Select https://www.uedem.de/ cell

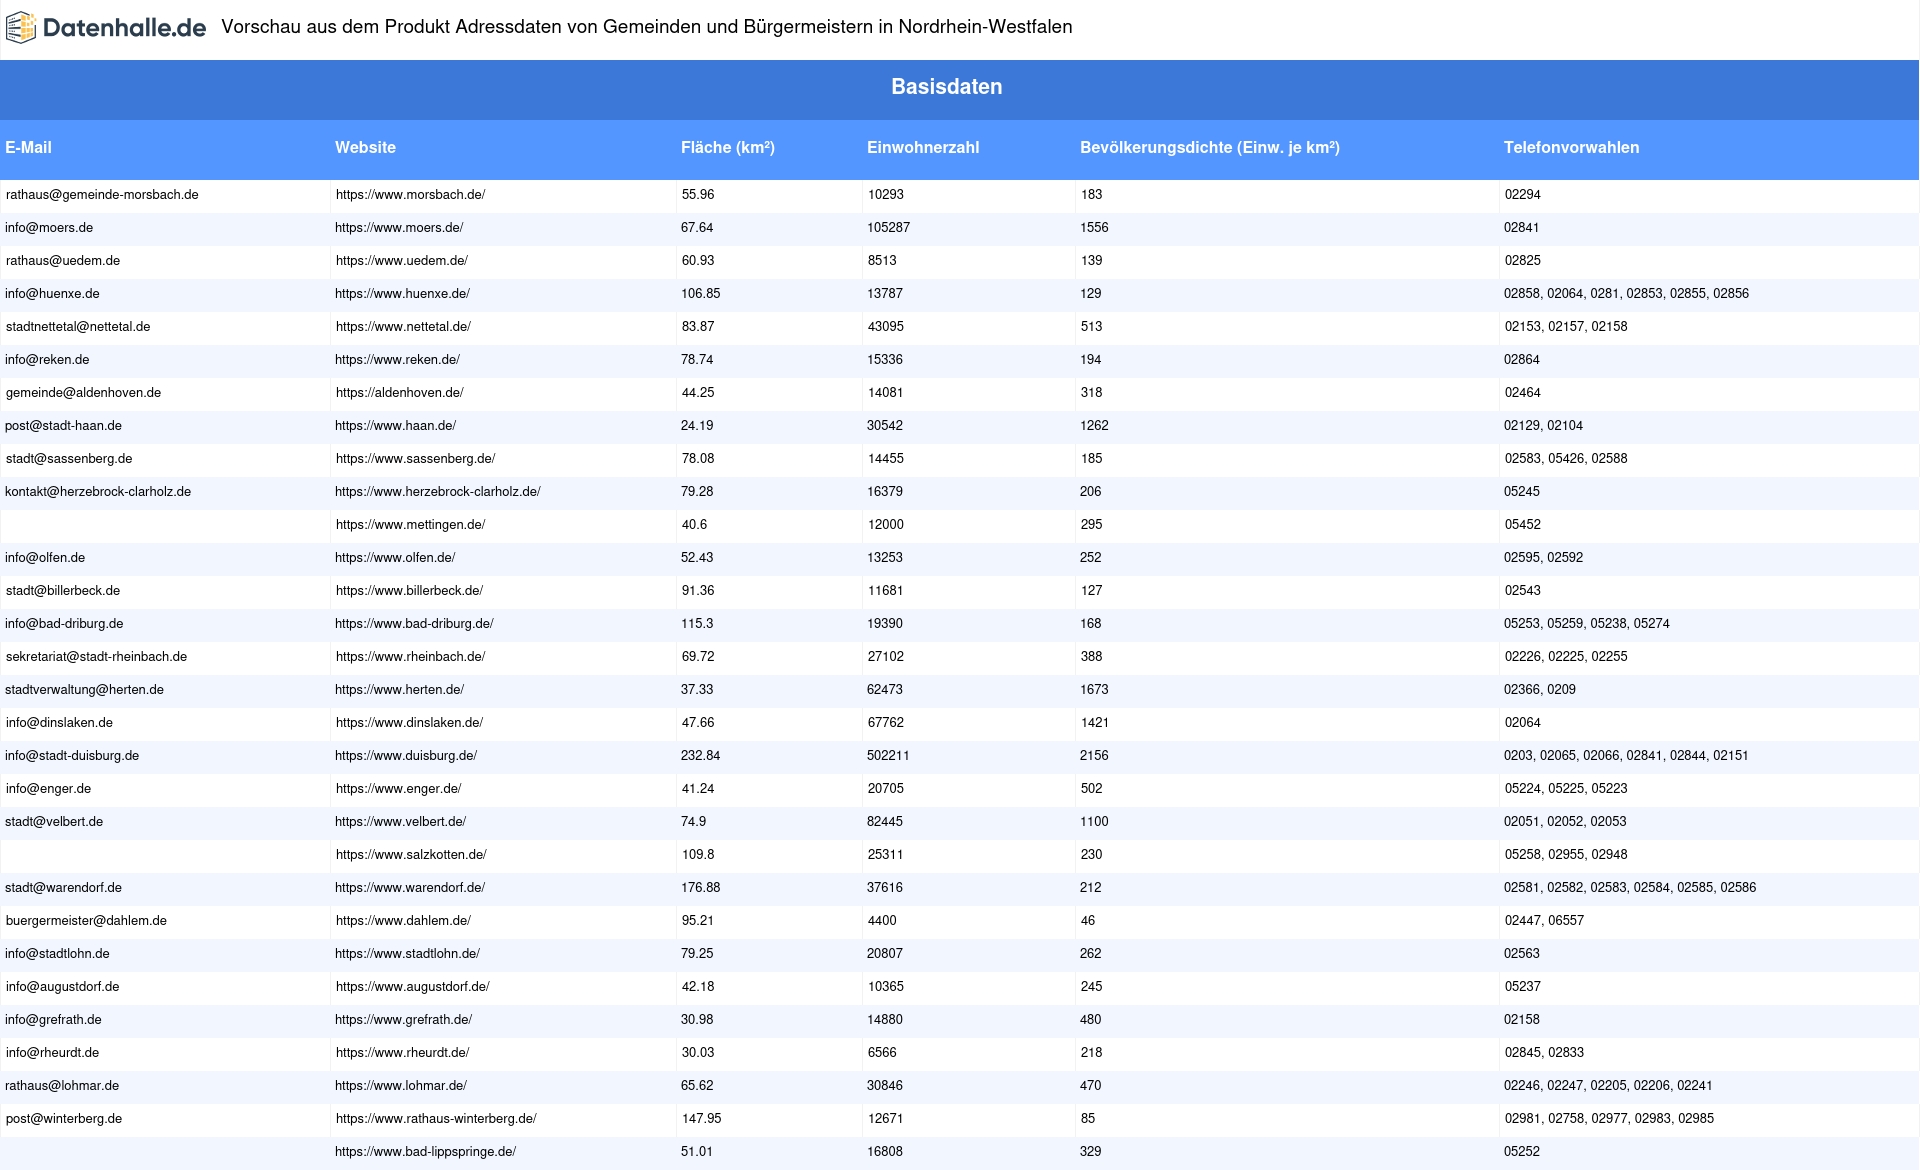pos(402,261)
